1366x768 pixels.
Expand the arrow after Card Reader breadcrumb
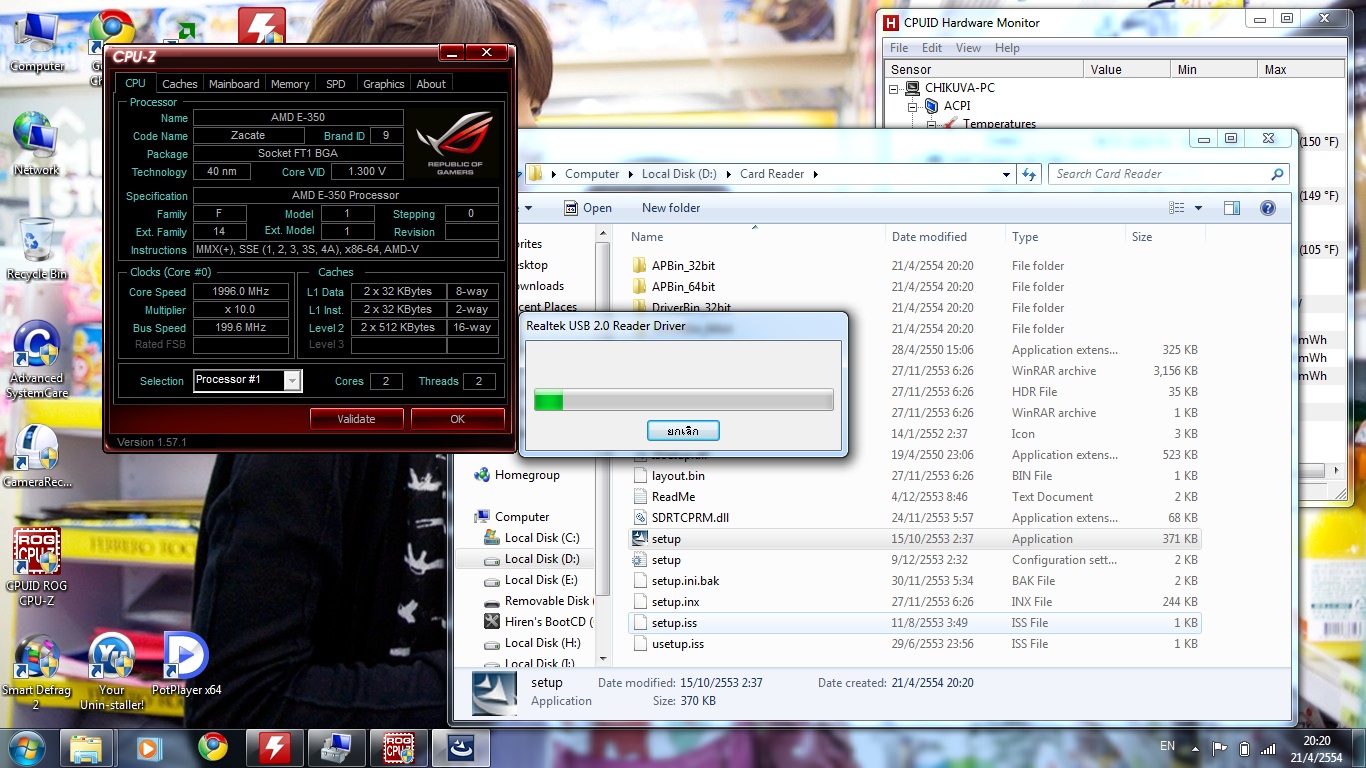pos(816,174)
